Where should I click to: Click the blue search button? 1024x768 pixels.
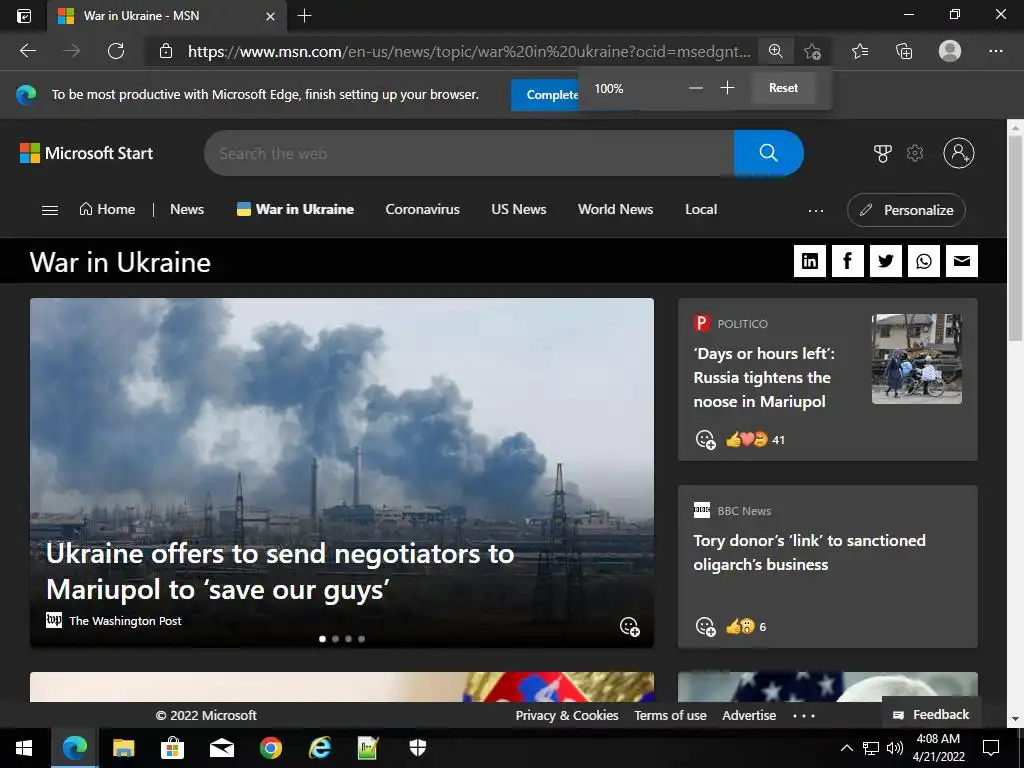769,153
